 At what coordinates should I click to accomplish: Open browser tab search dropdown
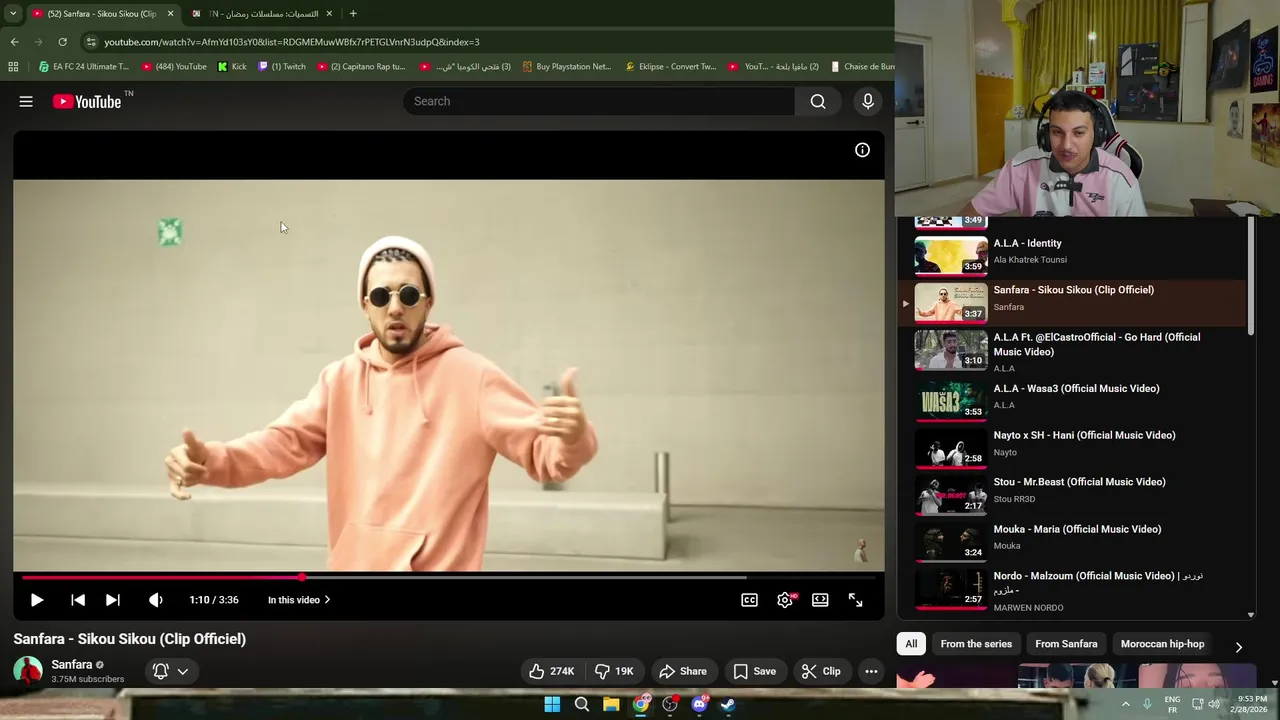tap(13, 14)
